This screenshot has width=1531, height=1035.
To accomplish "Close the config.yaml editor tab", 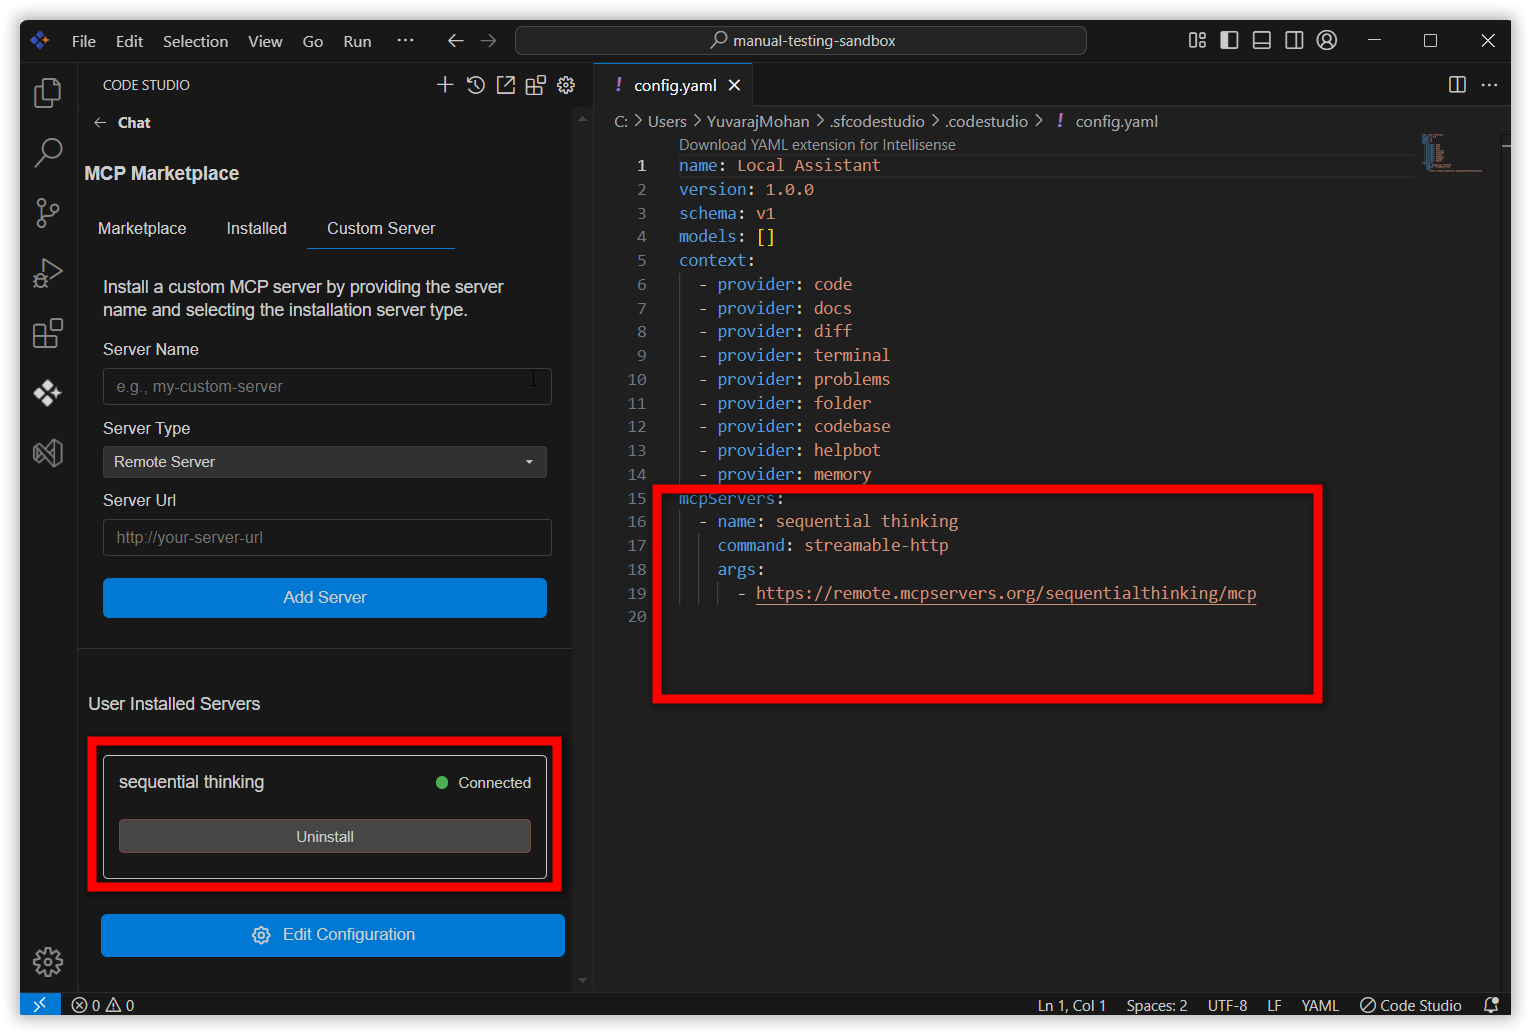I will 734,85.
